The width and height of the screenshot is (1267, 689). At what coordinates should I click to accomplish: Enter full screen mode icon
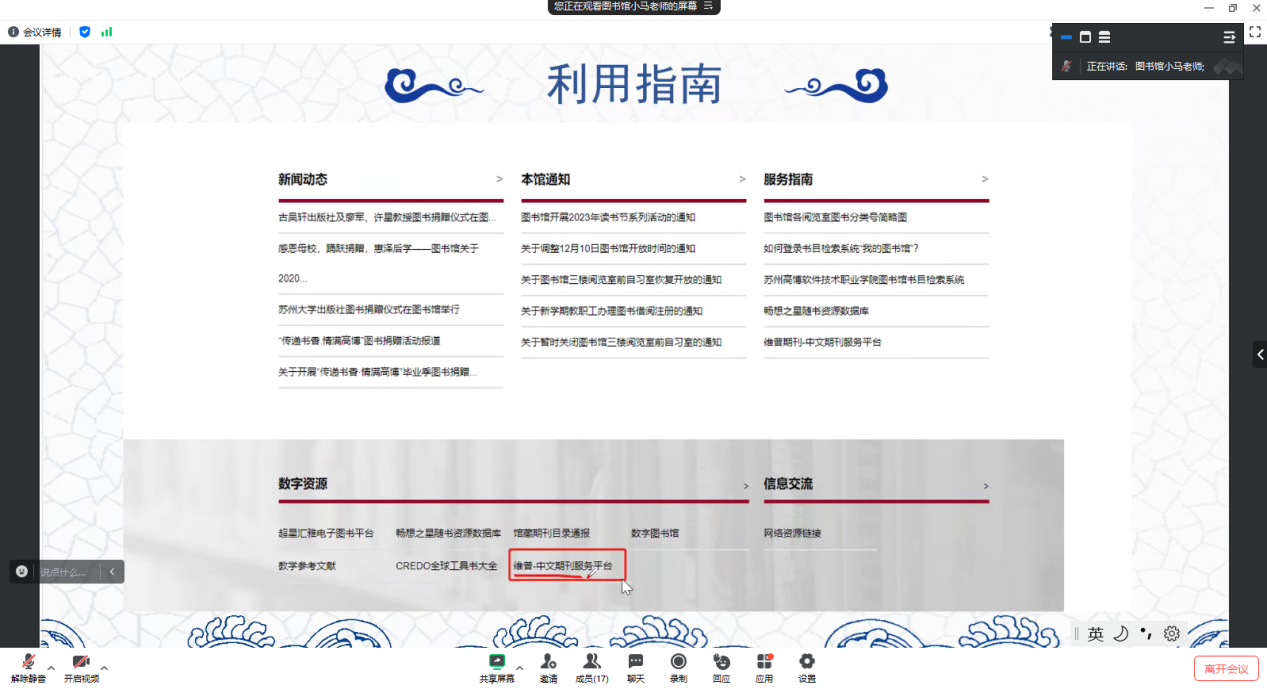coord(1254,32)
